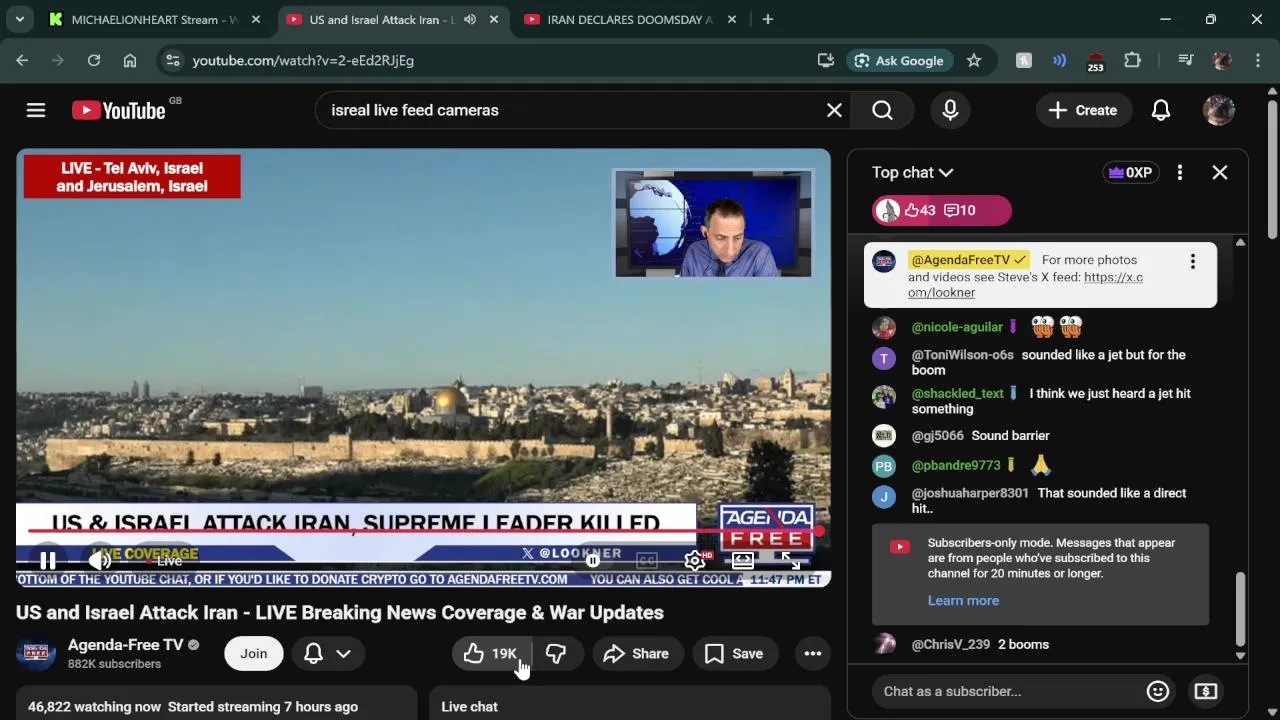Close the MICHAELIONHEART Stream tab
This screenshot has height=720, width=1280.
point(256,19)
